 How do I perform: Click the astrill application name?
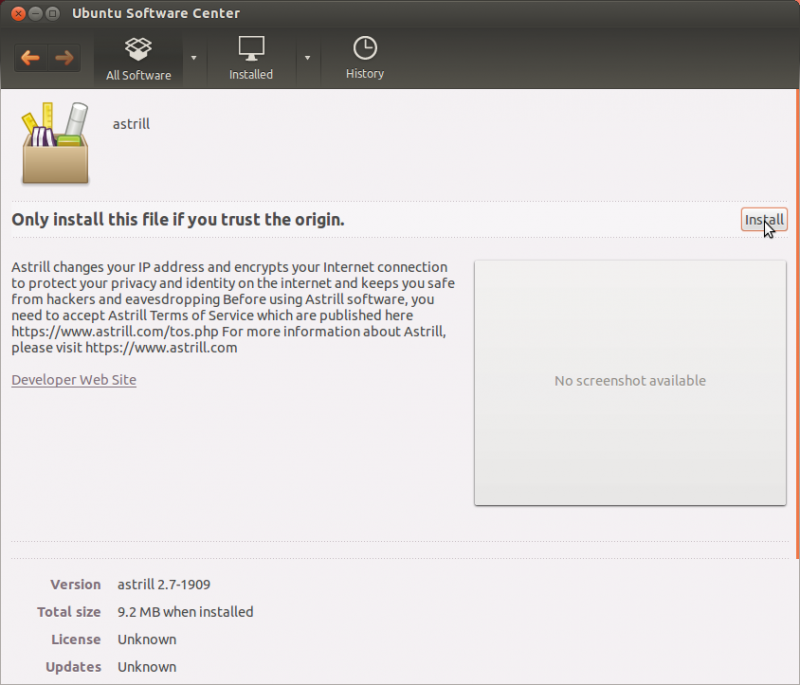coord(131,124)
